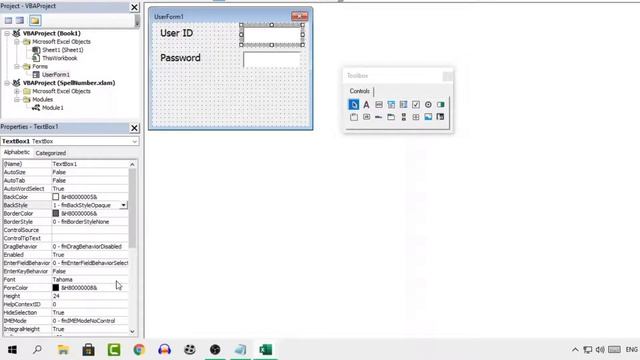Click View Code in Project toolbar
640x360 pixels.
pos(8,20)
